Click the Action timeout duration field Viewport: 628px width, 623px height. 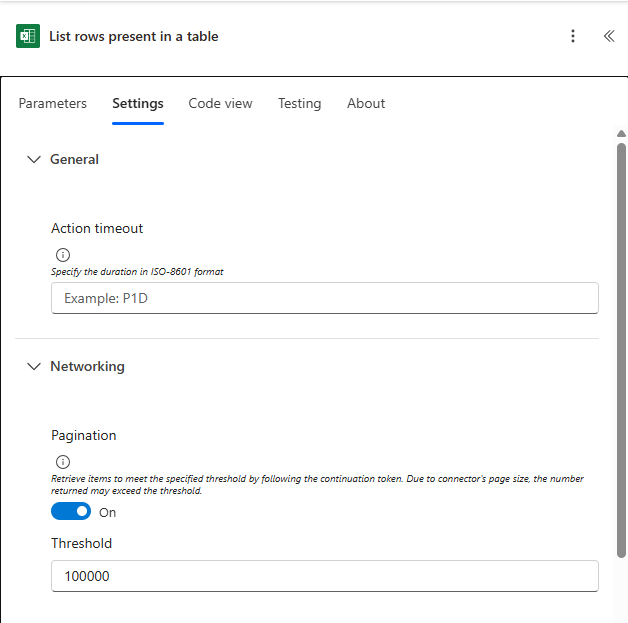click(325, 298)
